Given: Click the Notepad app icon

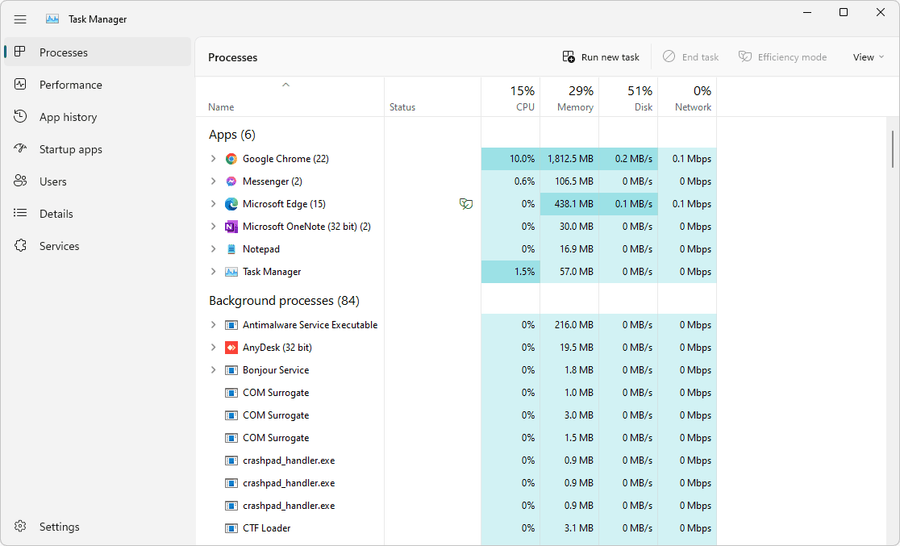Looking at the screenshot, I should tap(231, 249).
